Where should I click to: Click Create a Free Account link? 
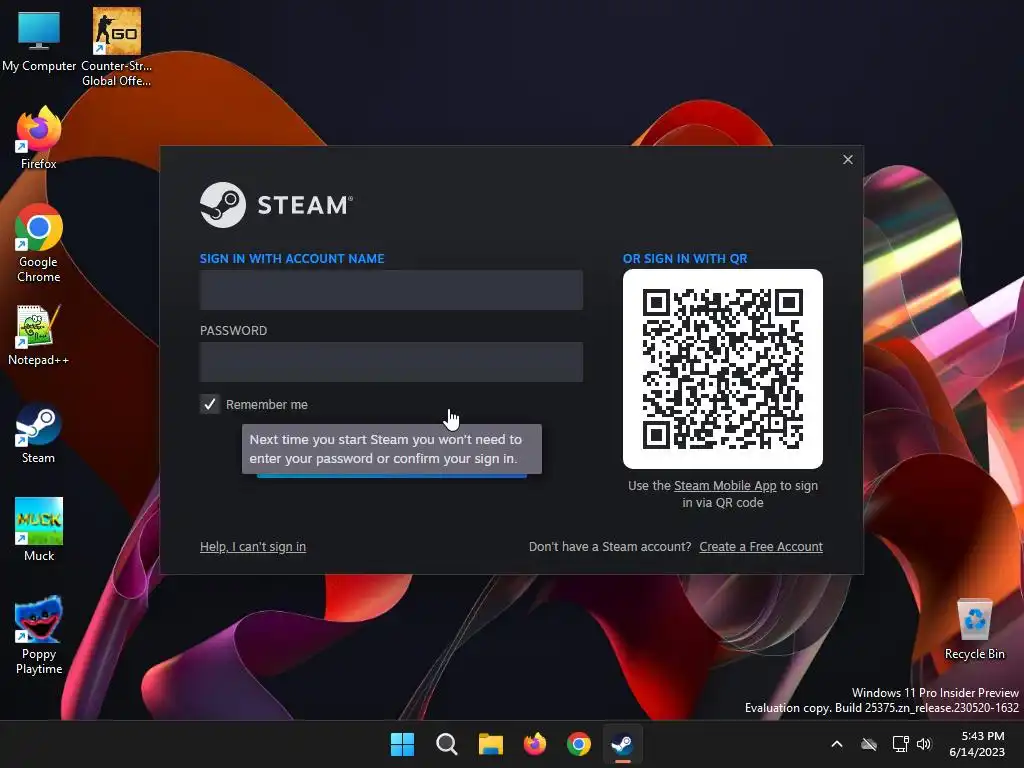[761, 547]
